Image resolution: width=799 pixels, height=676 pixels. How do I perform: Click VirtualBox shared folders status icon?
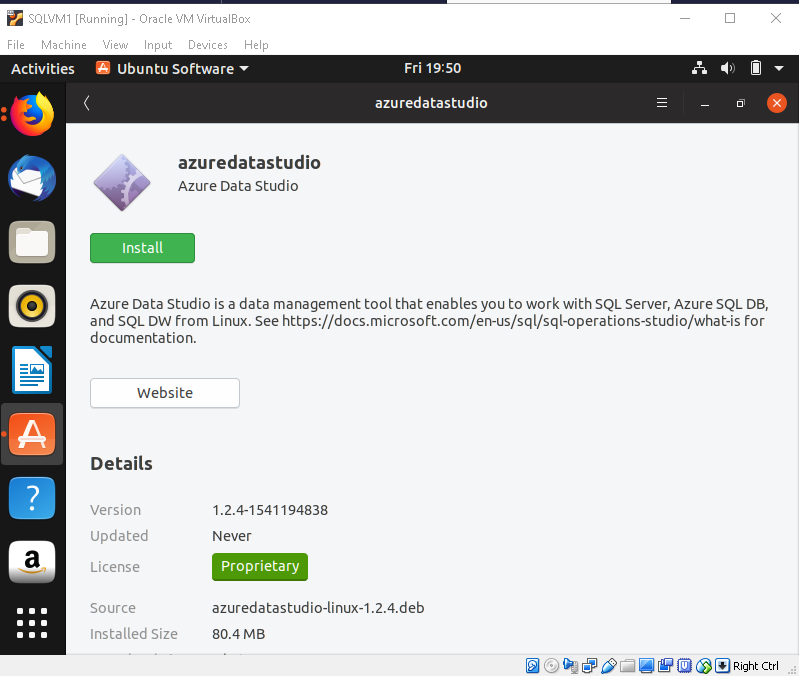click(628, 666)
